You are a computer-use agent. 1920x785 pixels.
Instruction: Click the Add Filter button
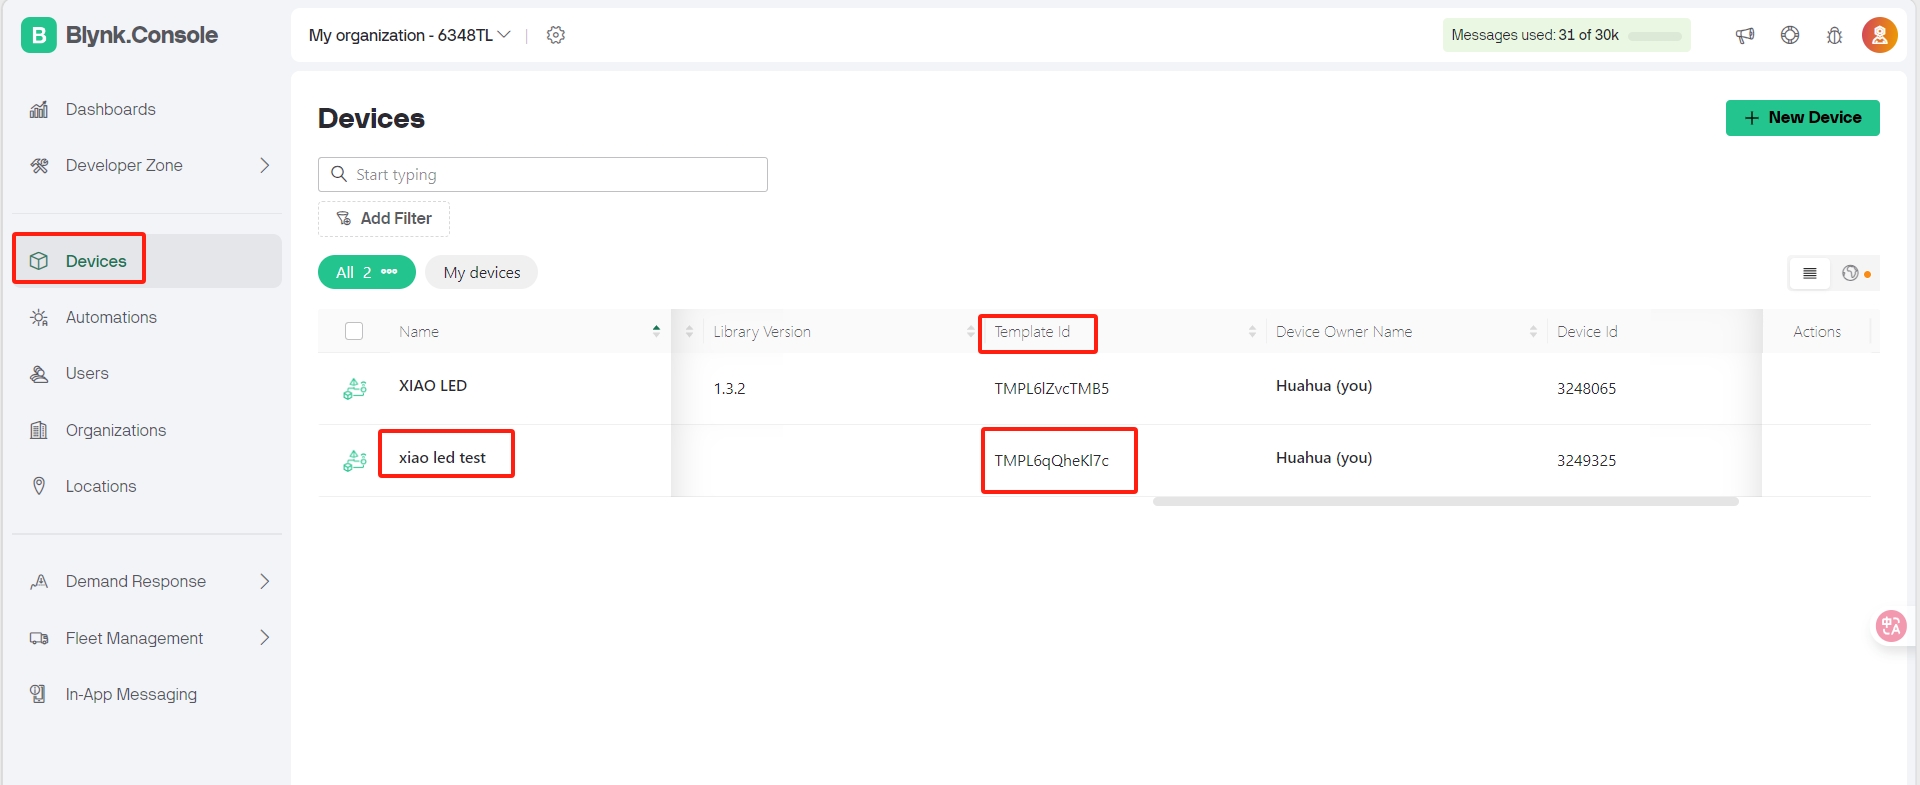(x=384, y=218)
